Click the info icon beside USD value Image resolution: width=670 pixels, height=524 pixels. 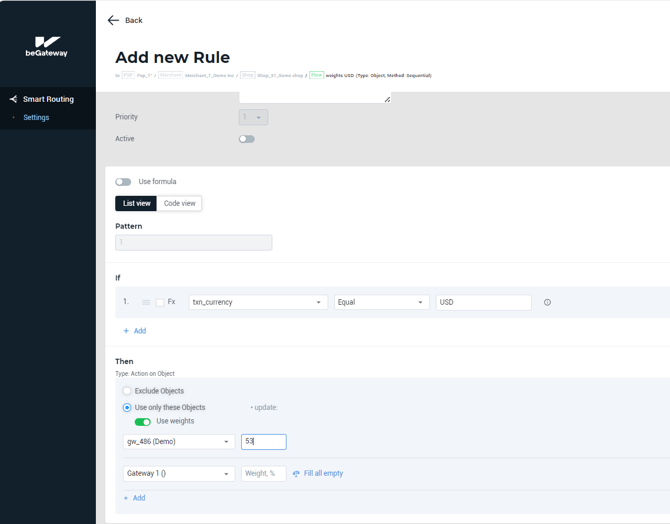[x=547, y=302]
